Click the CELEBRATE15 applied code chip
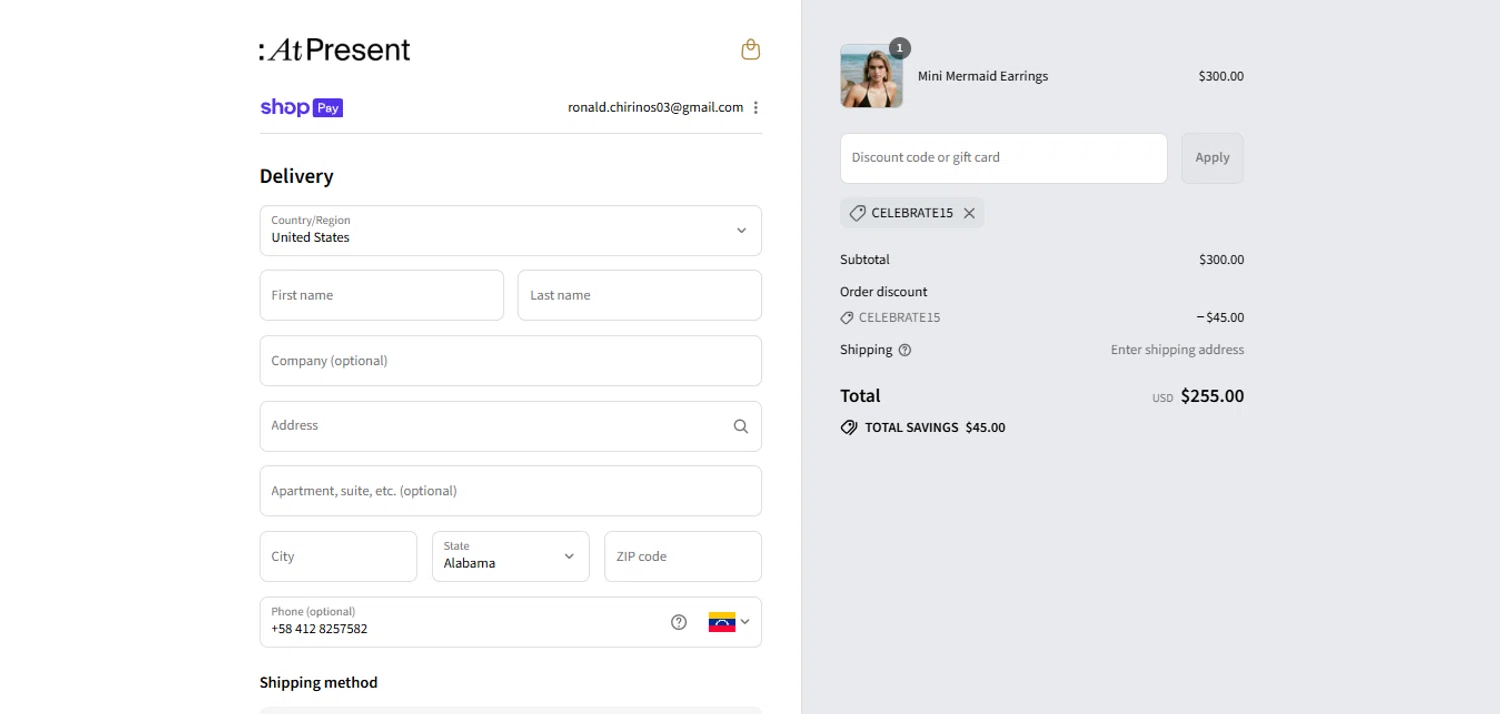This screenshot has width=1500, height=714. coord(912,213)
